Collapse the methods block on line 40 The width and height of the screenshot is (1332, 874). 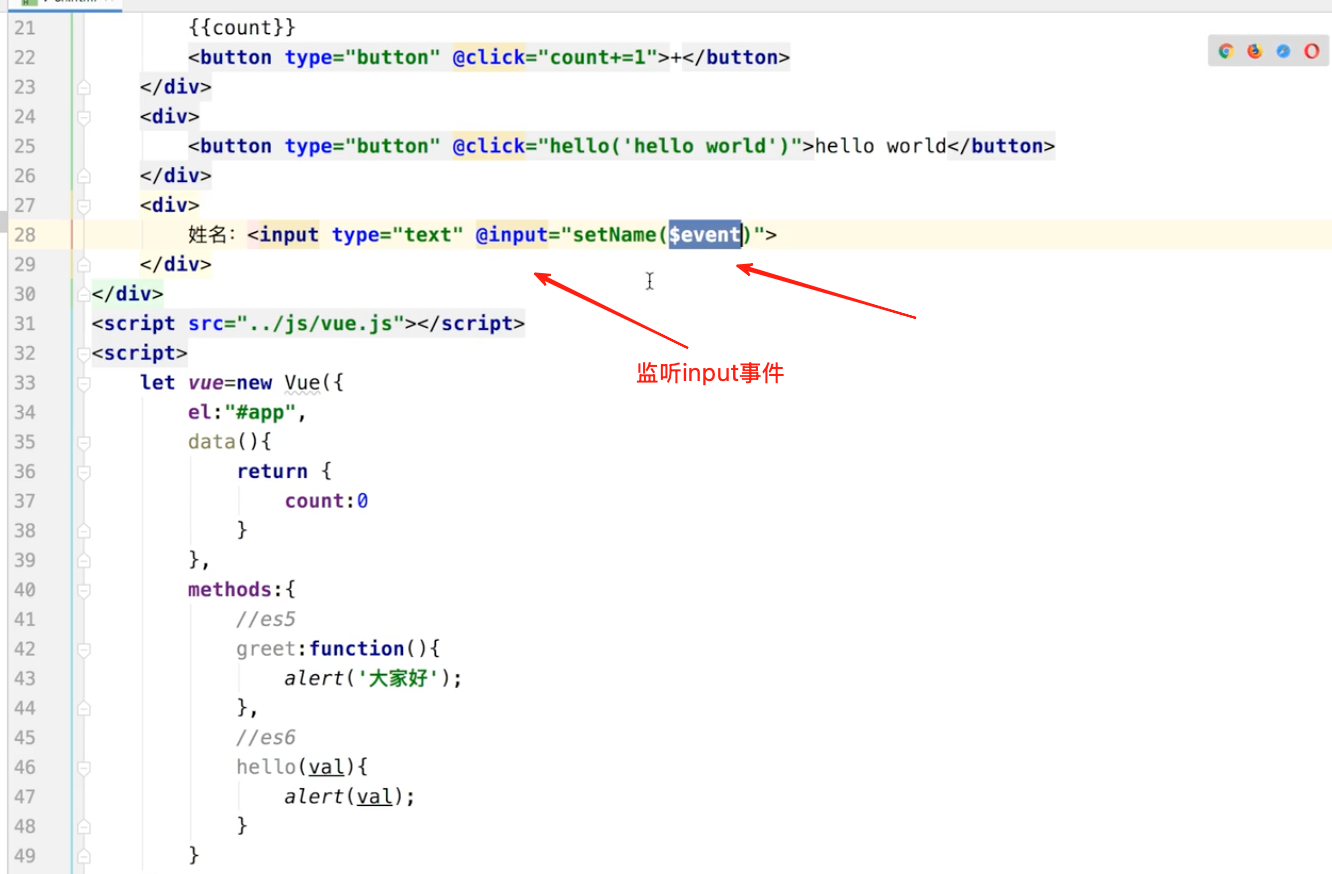click(84, 590)
